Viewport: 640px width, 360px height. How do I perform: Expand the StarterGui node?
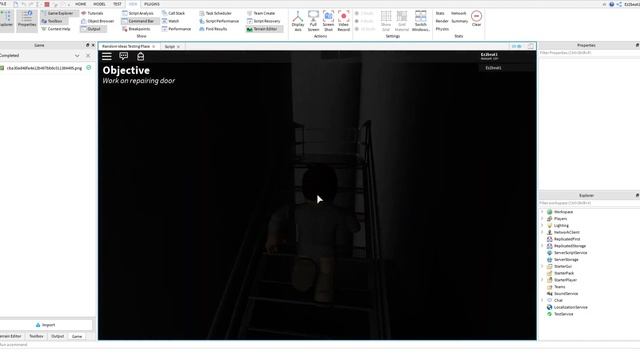(542, 266)
